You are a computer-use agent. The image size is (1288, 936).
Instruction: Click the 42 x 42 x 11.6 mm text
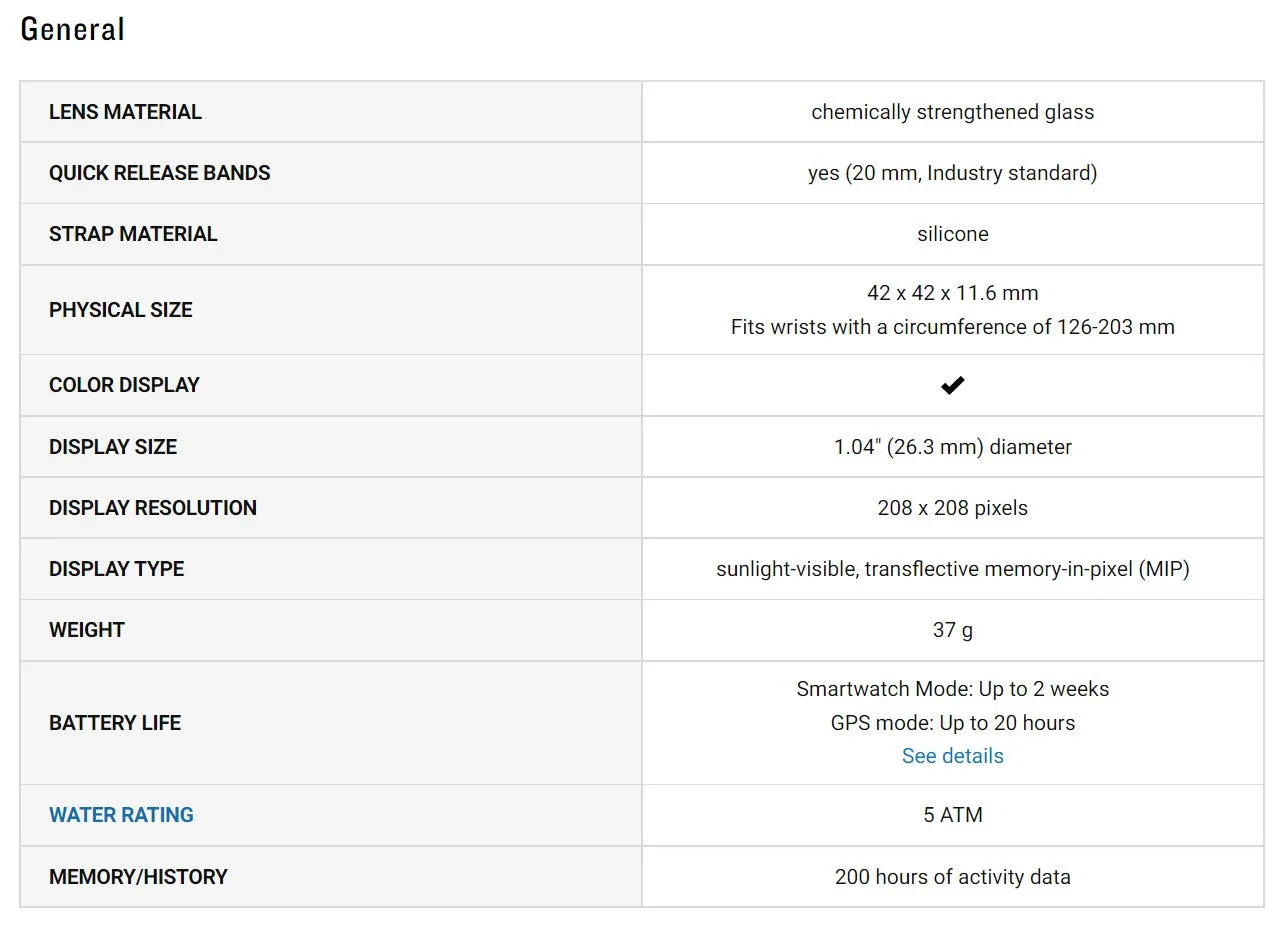952,293
